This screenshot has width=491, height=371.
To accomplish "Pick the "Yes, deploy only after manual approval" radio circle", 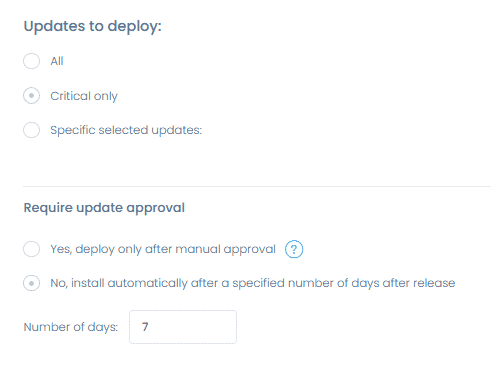I will tap(32, 249).
